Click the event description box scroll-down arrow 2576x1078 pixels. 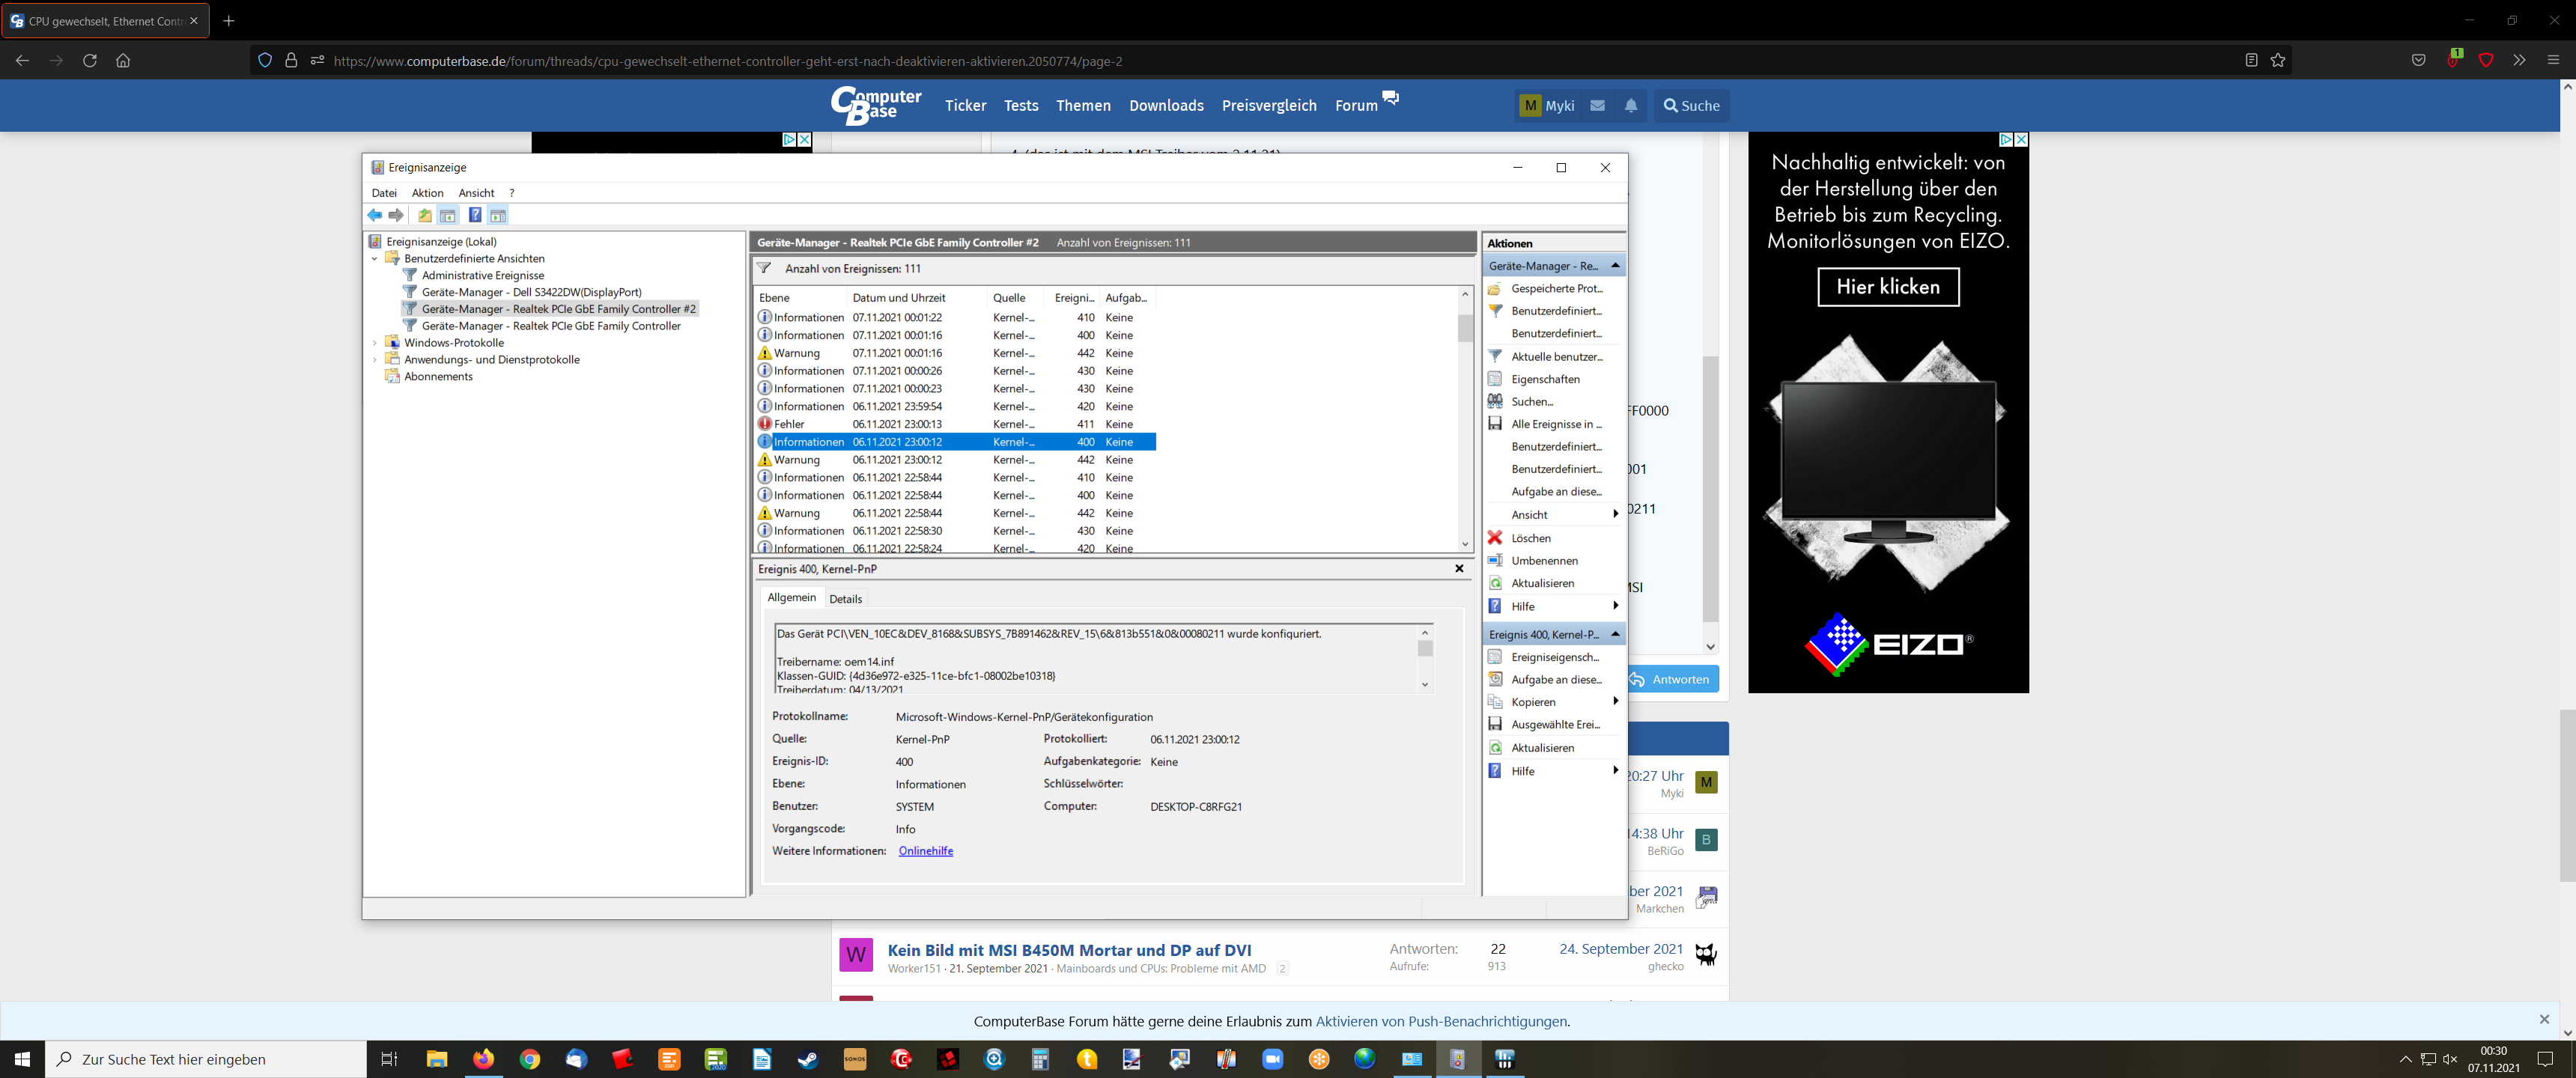(1425, 685)
